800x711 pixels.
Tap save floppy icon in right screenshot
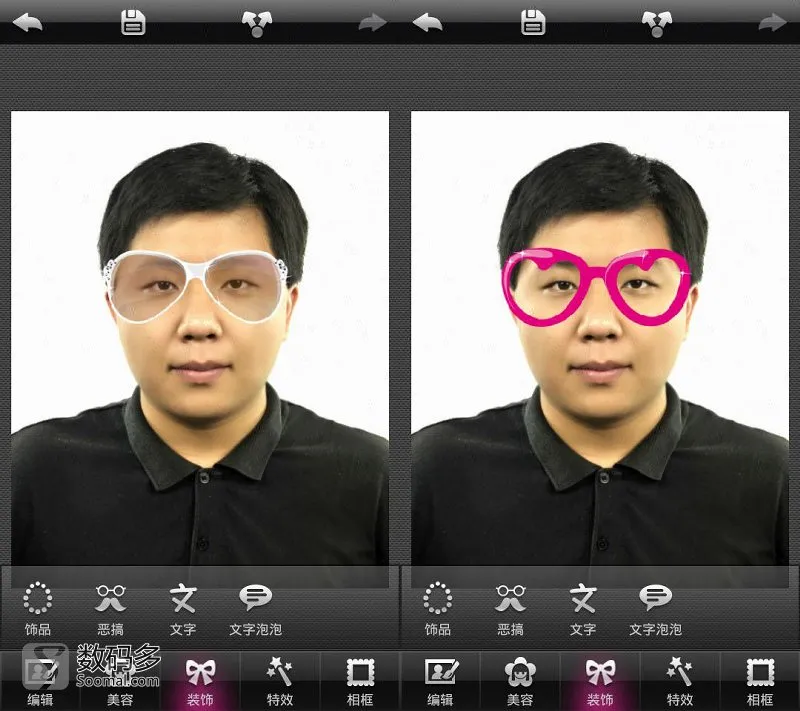[x=533, y=22]
